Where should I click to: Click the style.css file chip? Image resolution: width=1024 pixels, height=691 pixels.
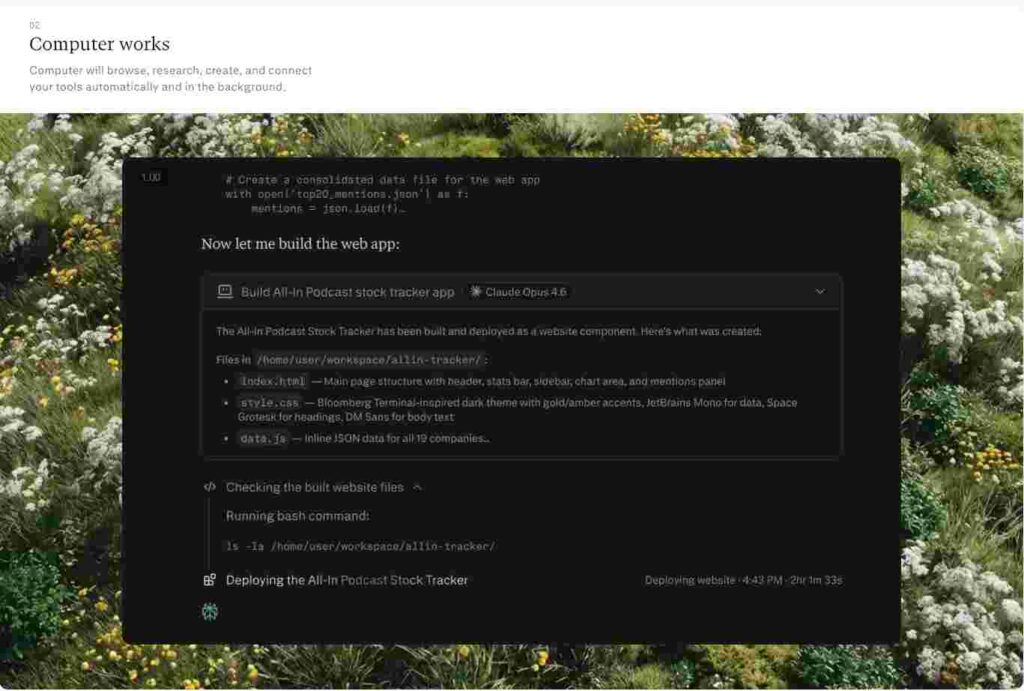[269, 403]
